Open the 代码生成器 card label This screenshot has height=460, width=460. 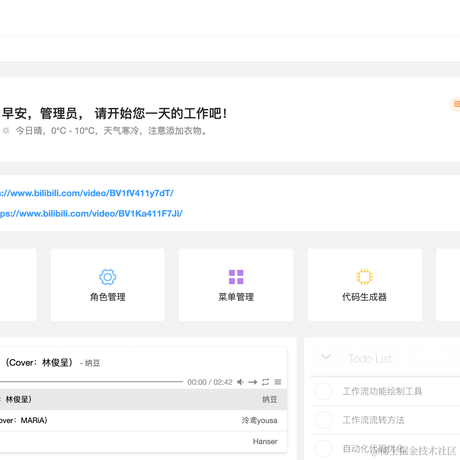(x=364, y=297)
